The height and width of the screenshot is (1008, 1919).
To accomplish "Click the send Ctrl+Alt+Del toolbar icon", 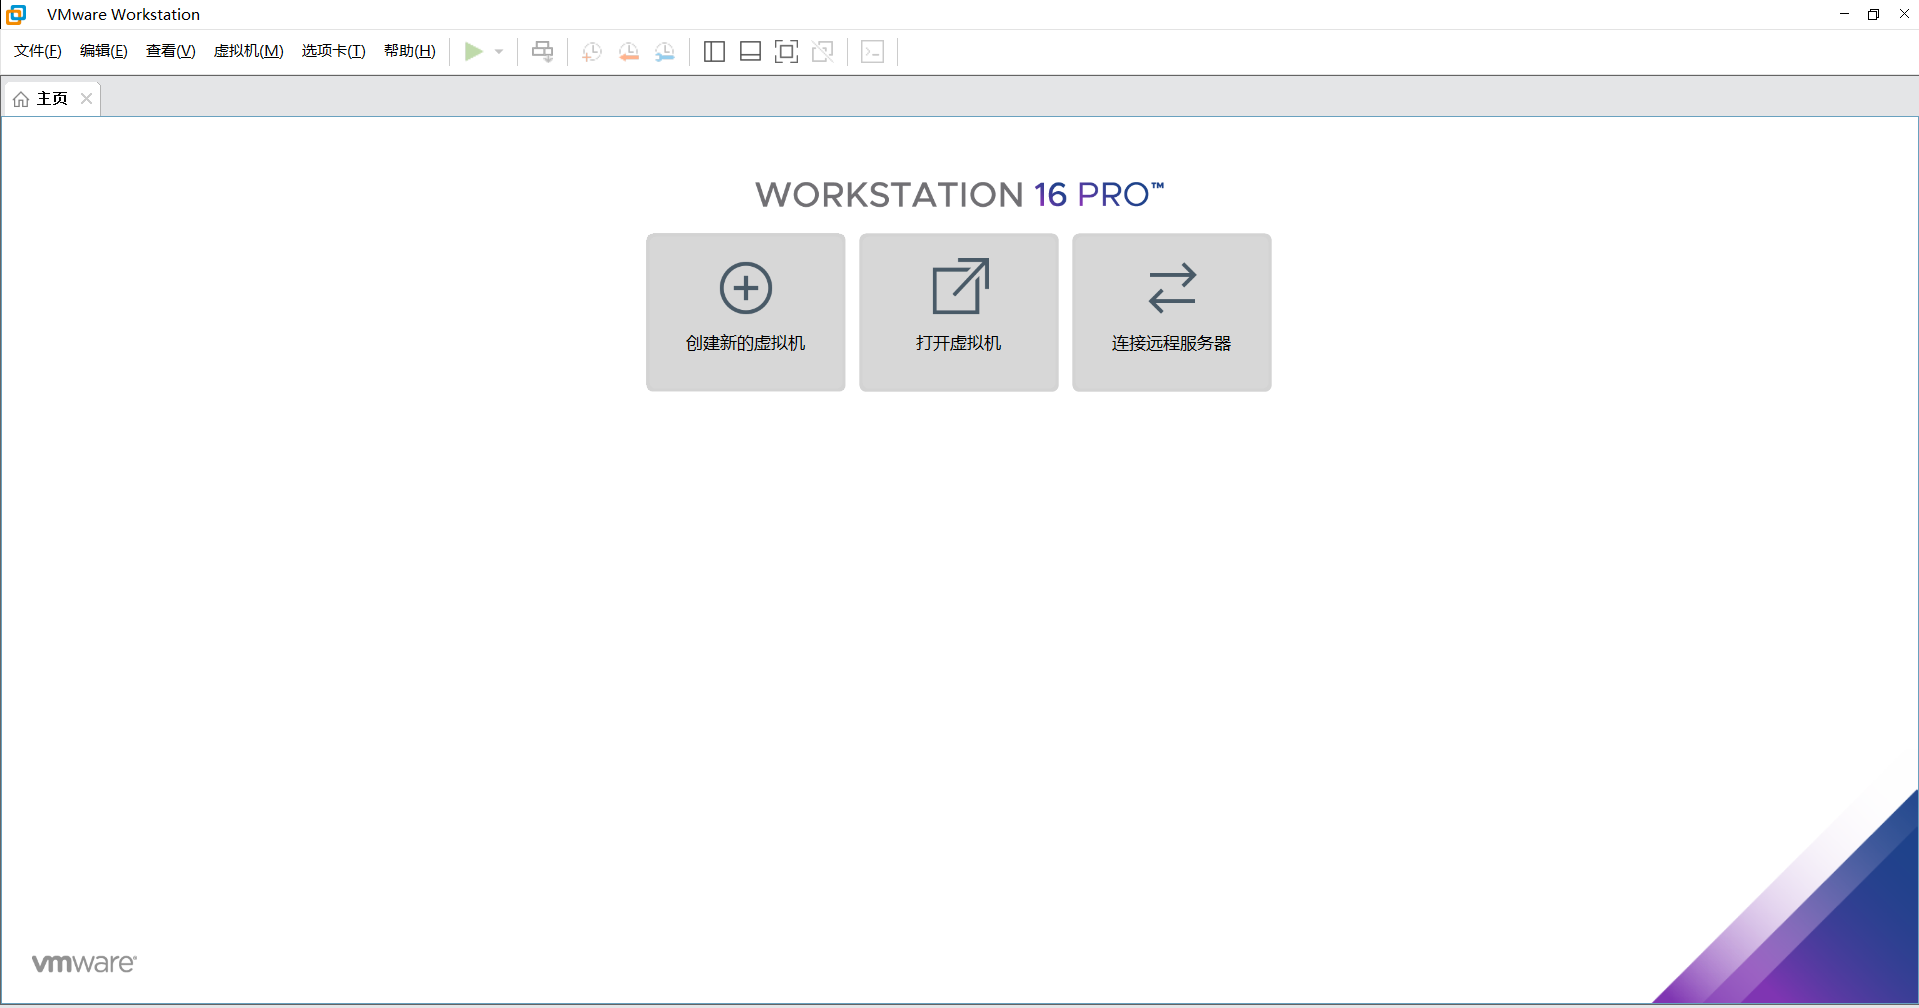I will tap(543, 51).
